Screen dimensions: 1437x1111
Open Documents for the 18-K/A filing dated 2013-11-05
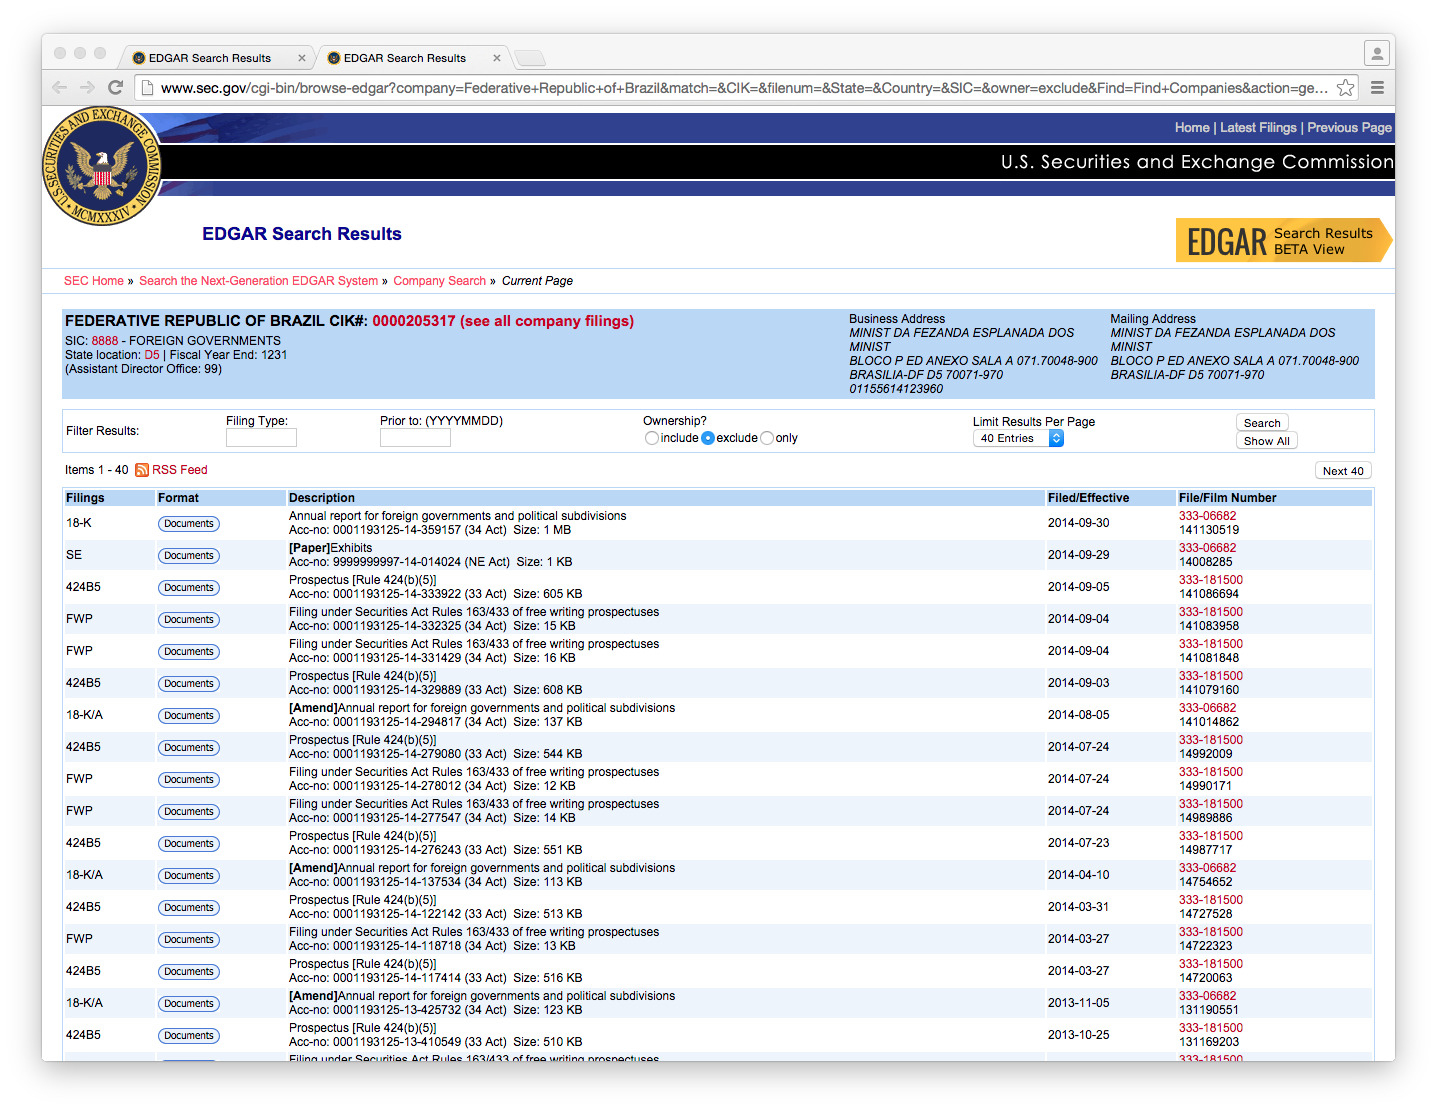tap(189, 1004)
